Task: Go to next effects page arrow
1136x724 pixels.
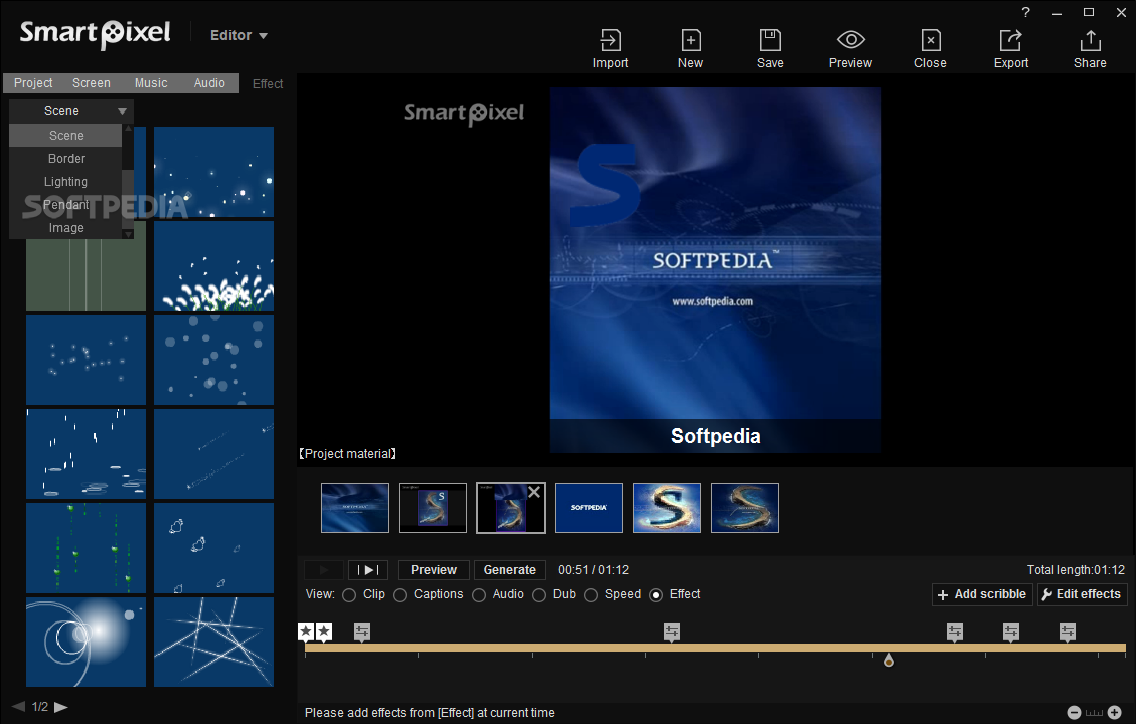Action: [61, 707]
